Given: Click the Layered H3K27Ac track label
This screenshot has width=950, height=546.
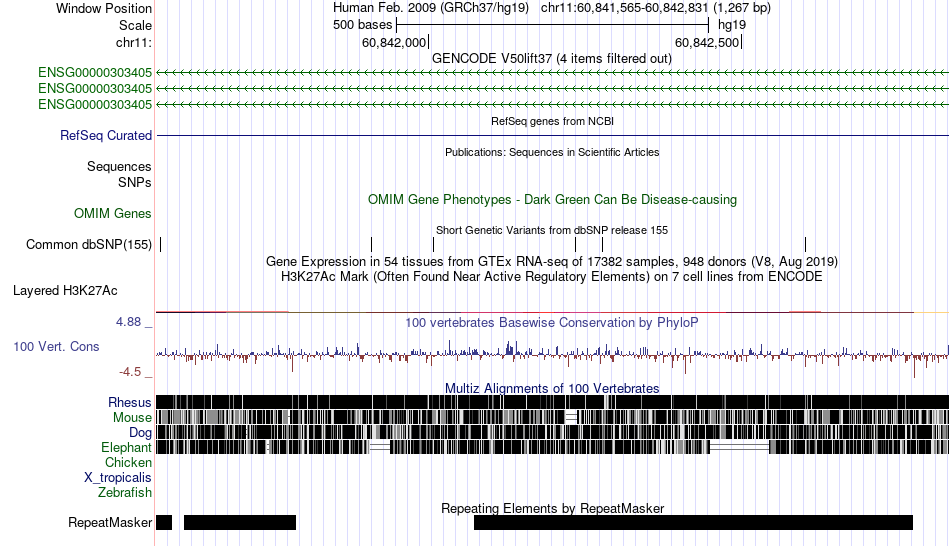Looking at the screenshot, I should [65, 290].
